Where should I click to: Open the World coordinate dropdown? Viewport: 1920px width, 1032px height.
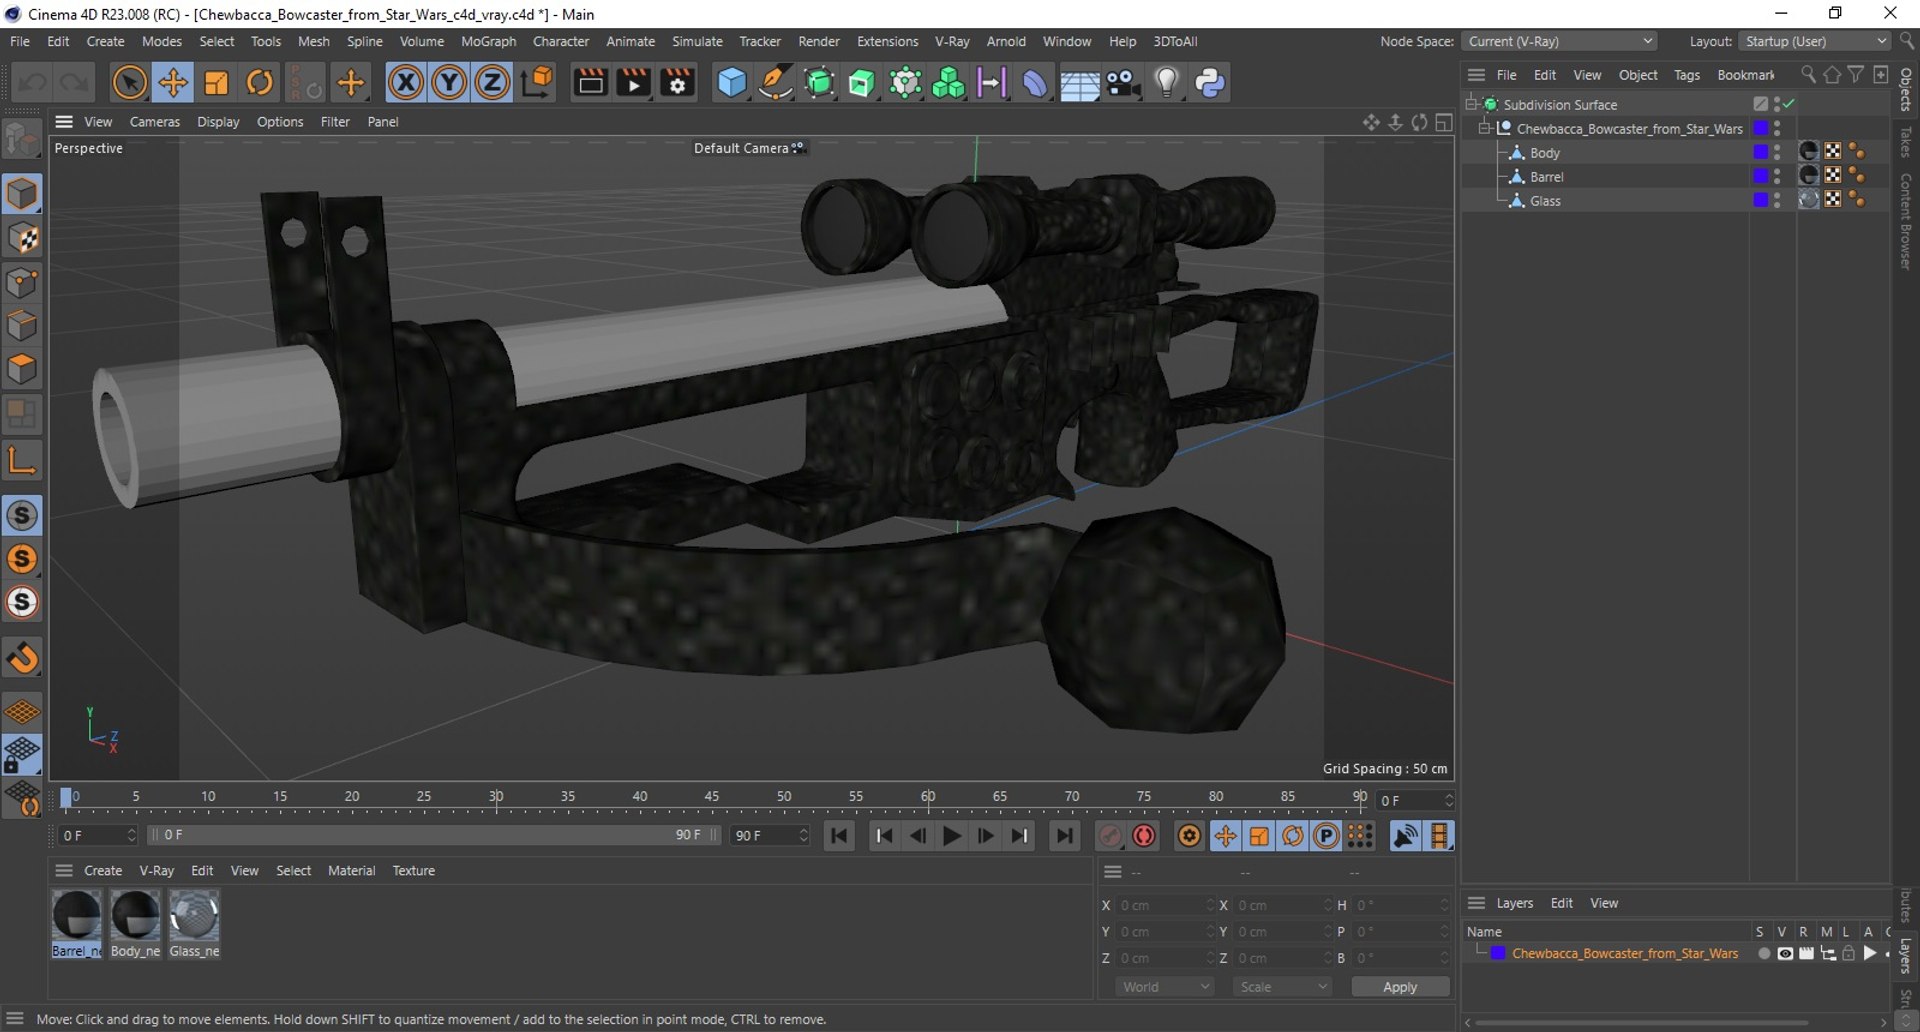coord(1164,987)
